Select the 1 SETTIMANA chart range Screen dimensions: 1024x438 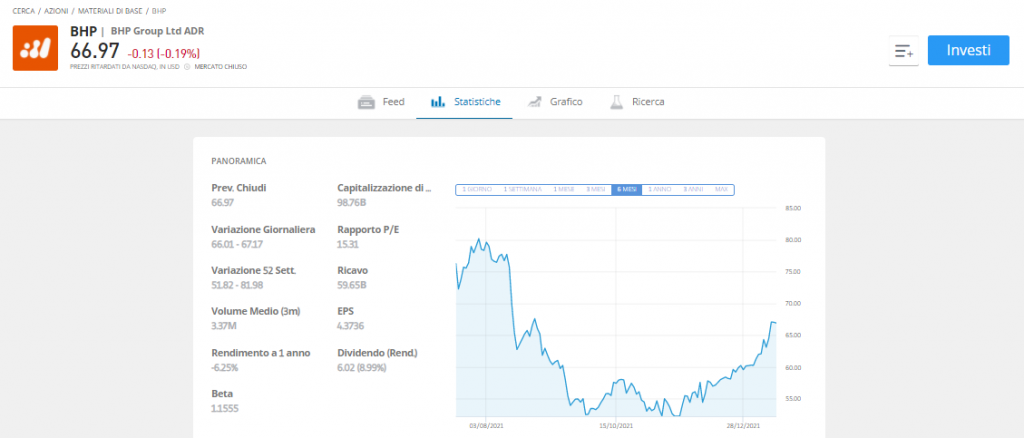click(522, 190)
